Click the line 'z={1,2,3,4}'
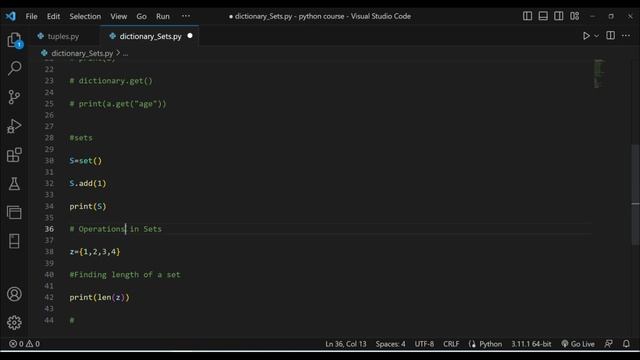 [x=95, y=252]
